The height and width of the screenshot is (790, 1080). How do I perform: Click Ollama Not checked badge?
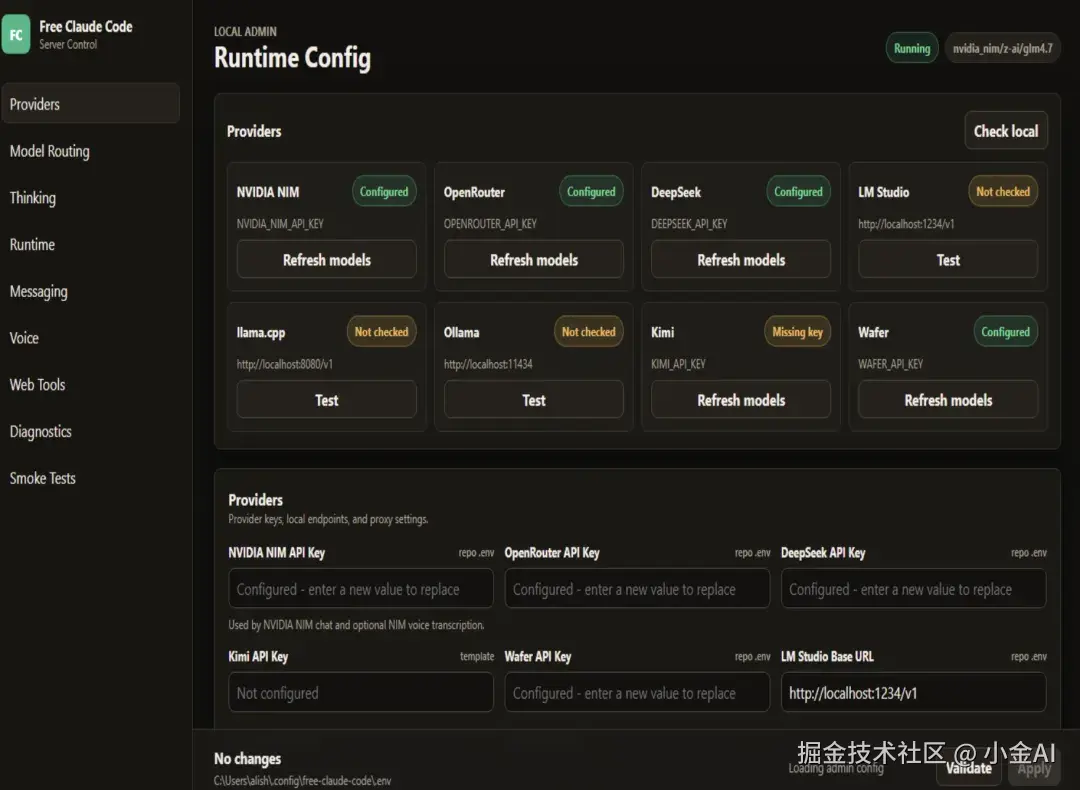point(589,331)
